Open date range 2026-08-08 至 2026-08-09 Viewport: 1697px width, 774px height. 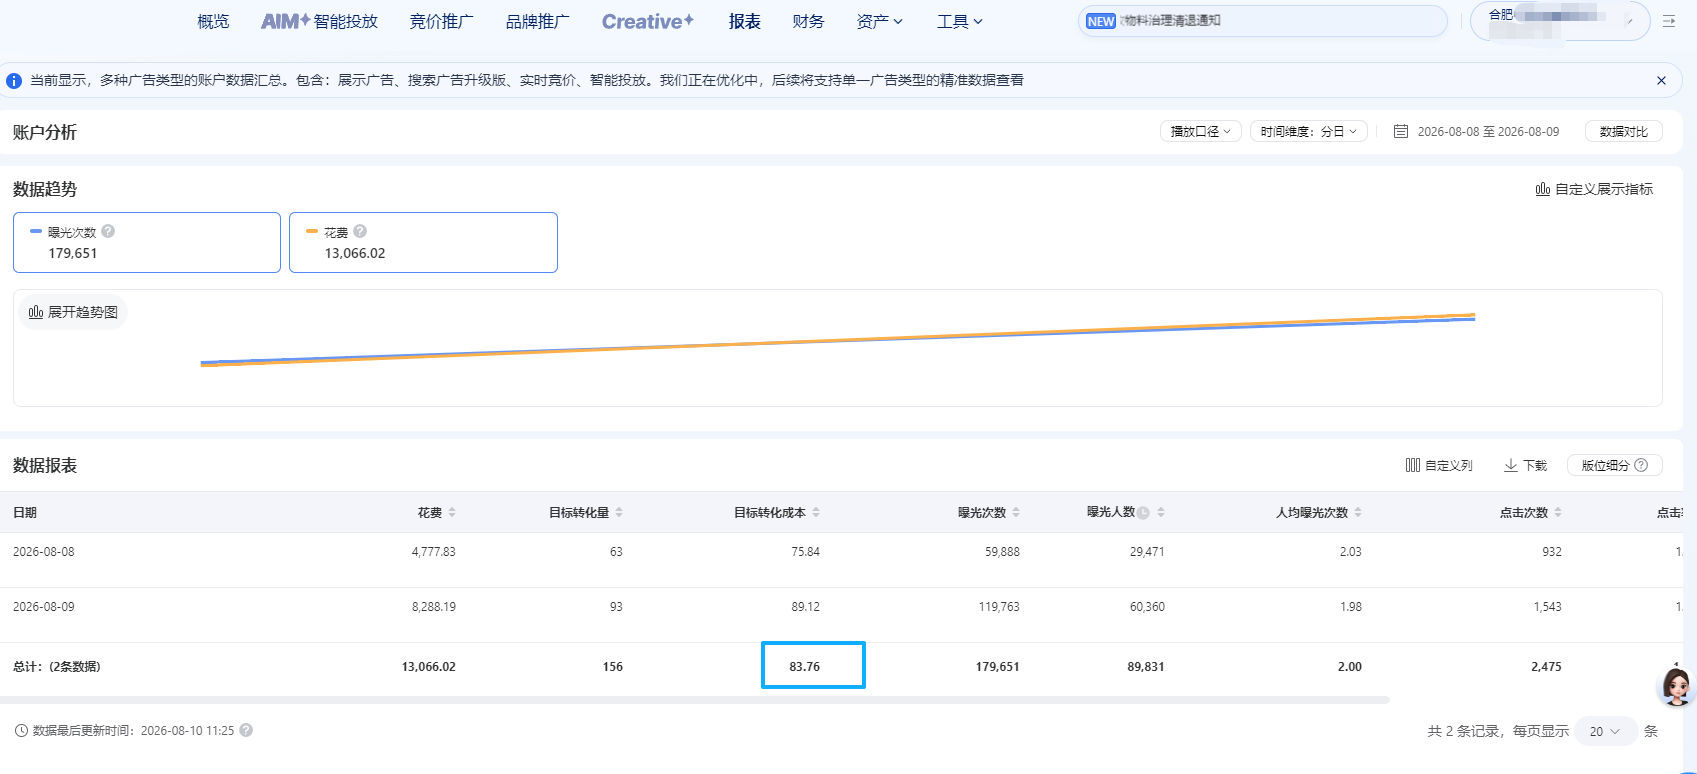click(x=1488, y=131)
